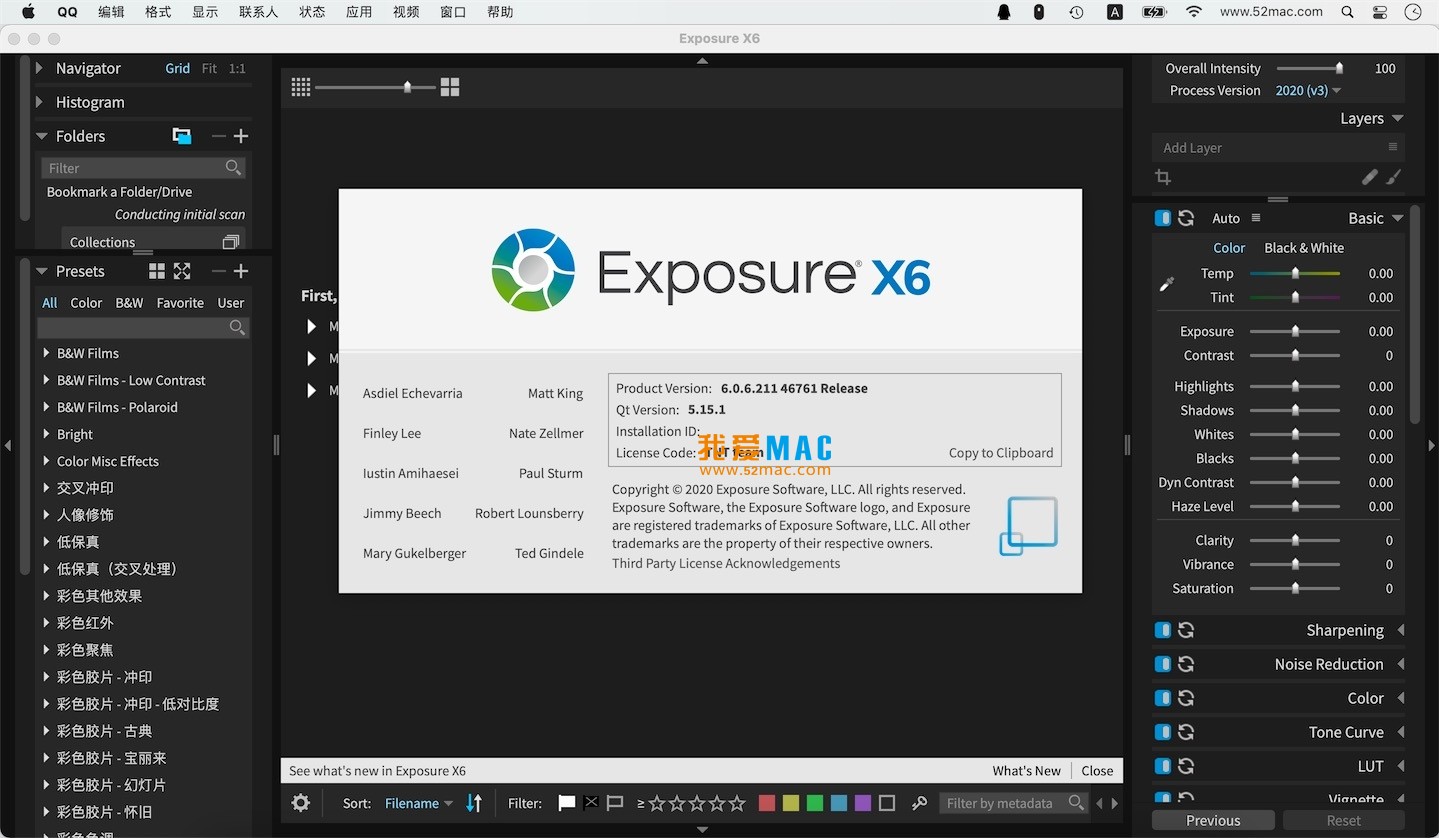This screenshot has width=1439, height=838.
Task: Switch to the B&W presets tab
Action: (128, 302)
